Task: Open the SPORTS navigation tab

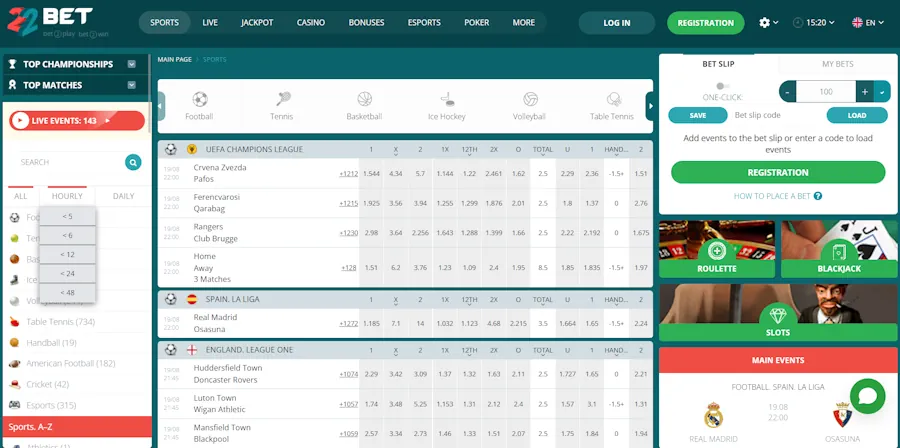Action: [164, 23]
